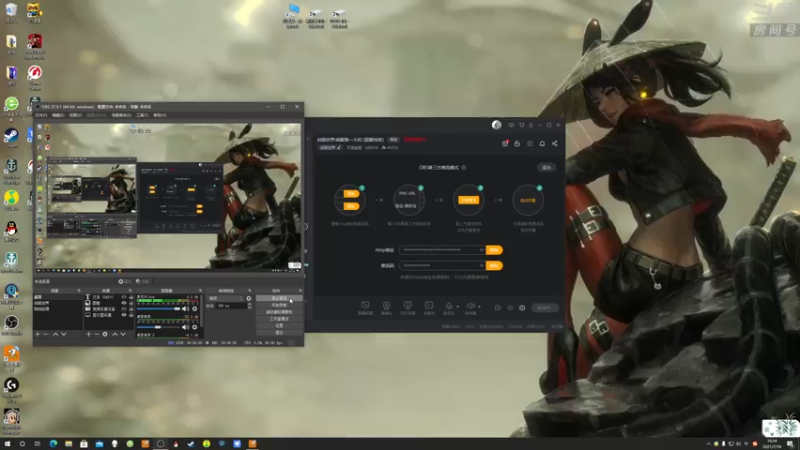Copy the rtmp address with orange button
Image resolution: width=800 pixels, height=450 pixels.
point(494,250)
